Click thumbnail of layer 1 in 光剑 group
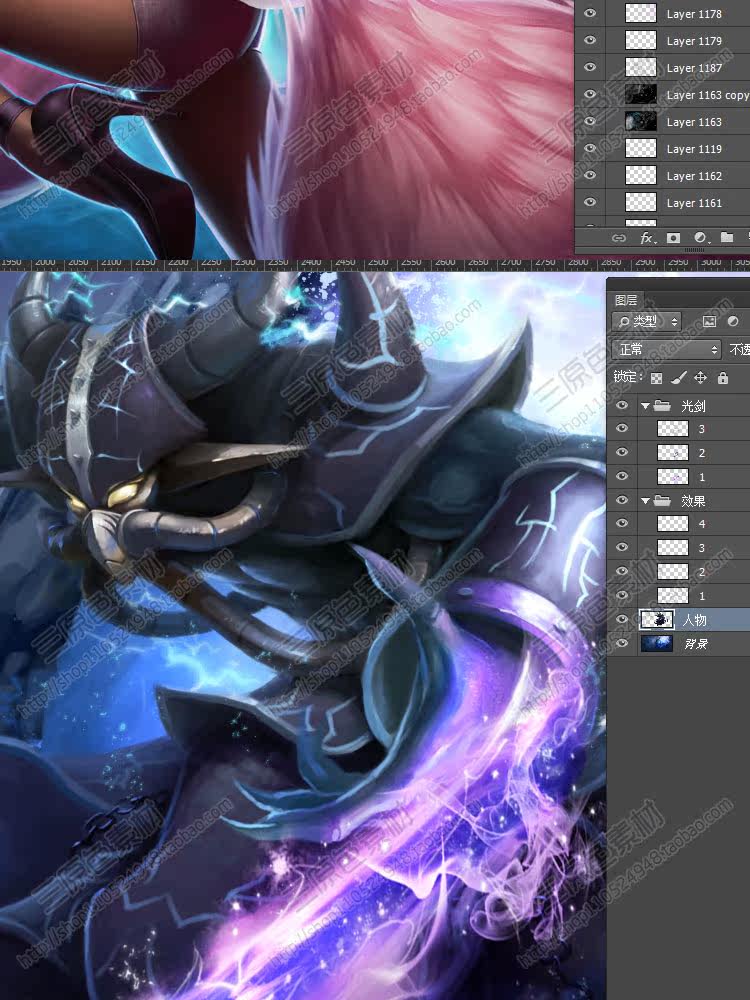This screenshot has width=750, height=1000. tap(673, 476)
